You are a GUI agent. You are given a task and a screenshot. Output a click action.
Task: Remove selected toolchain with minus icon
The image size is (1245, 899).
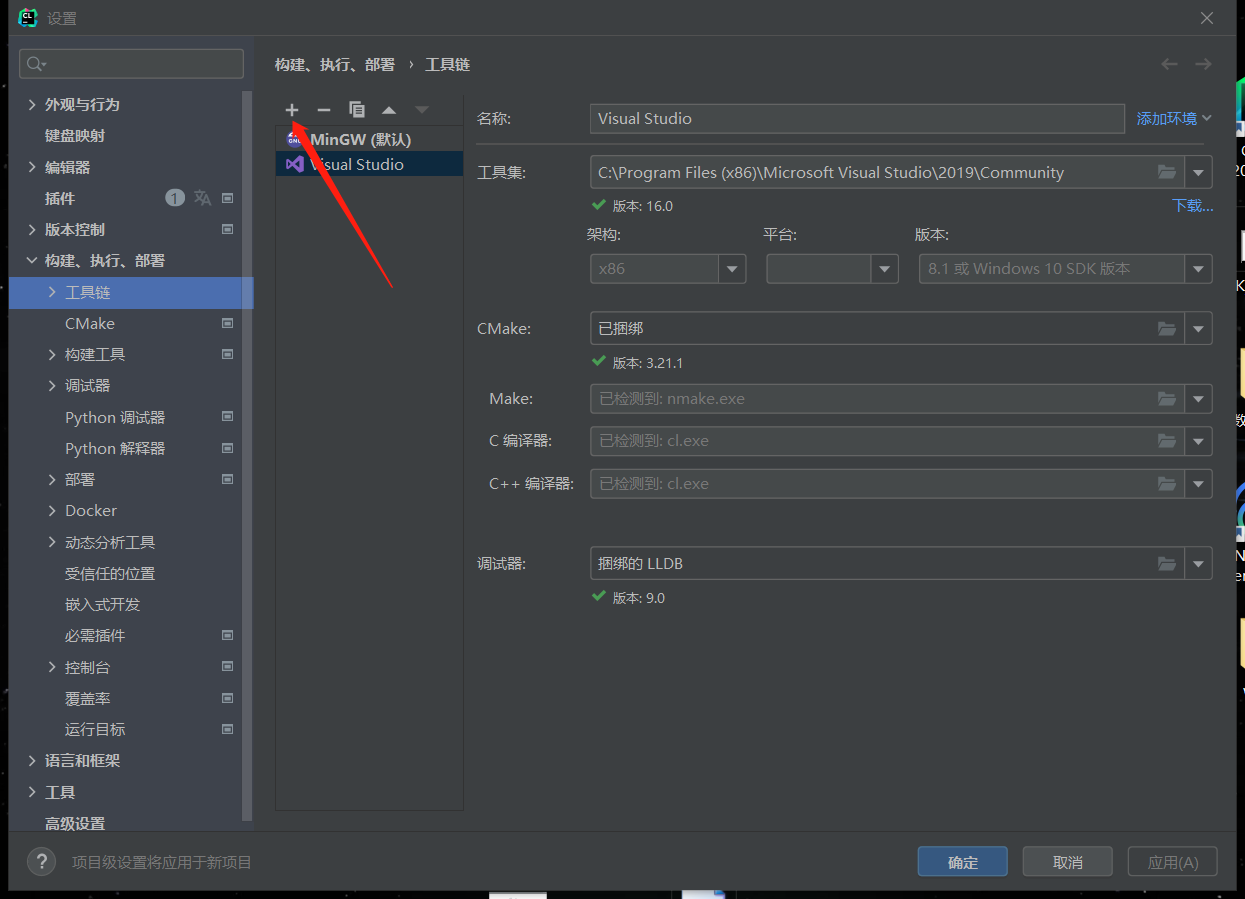(x=324, y=110)
